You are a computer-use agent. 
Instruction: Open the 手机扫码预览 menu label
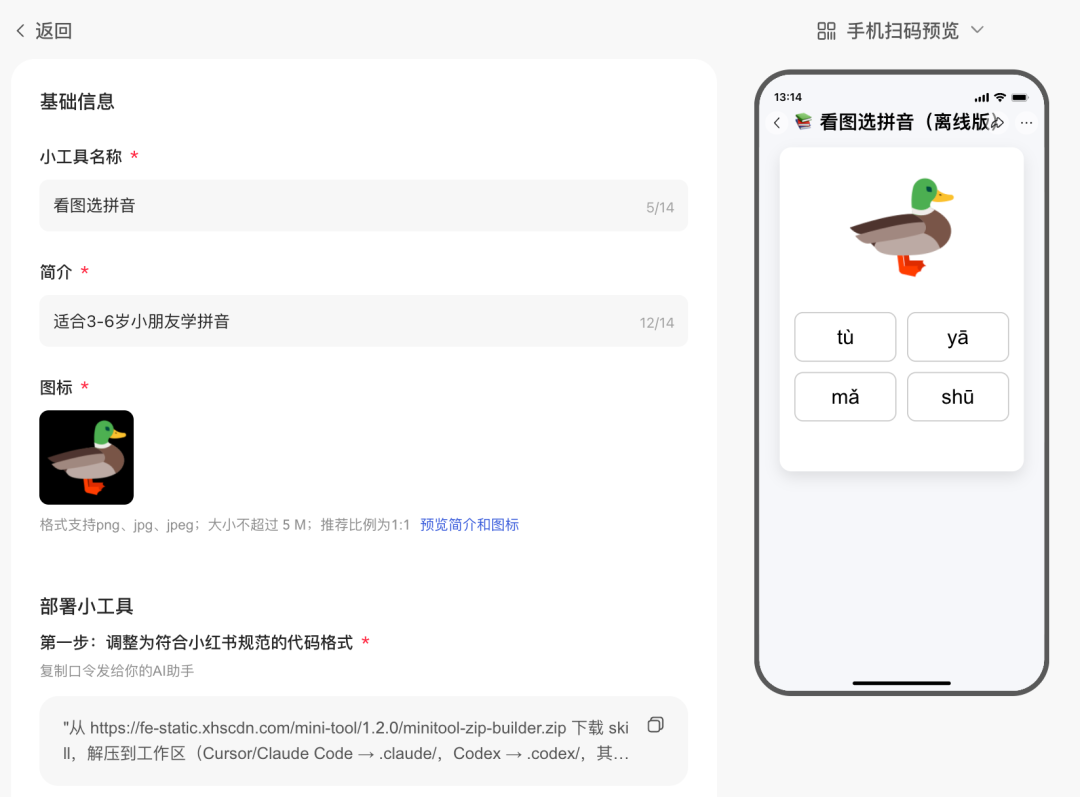902,31
